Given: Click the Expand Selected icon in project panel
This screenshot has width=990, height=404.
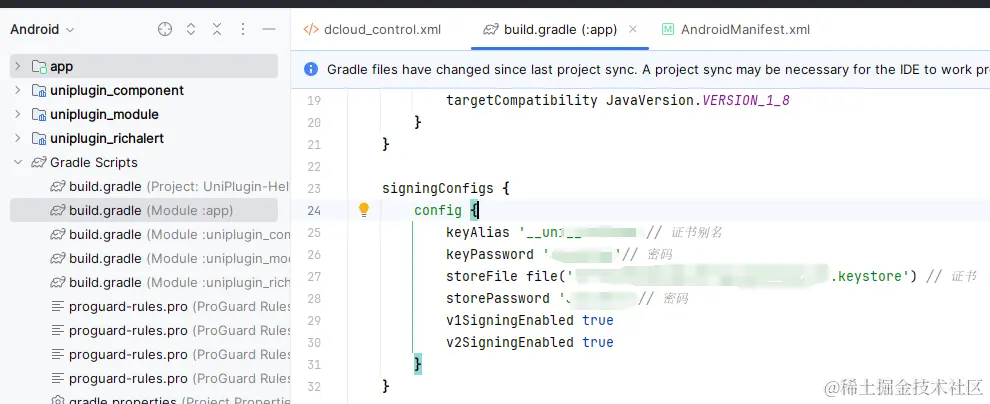Looking at the screenshot, I should click(191, 30).
